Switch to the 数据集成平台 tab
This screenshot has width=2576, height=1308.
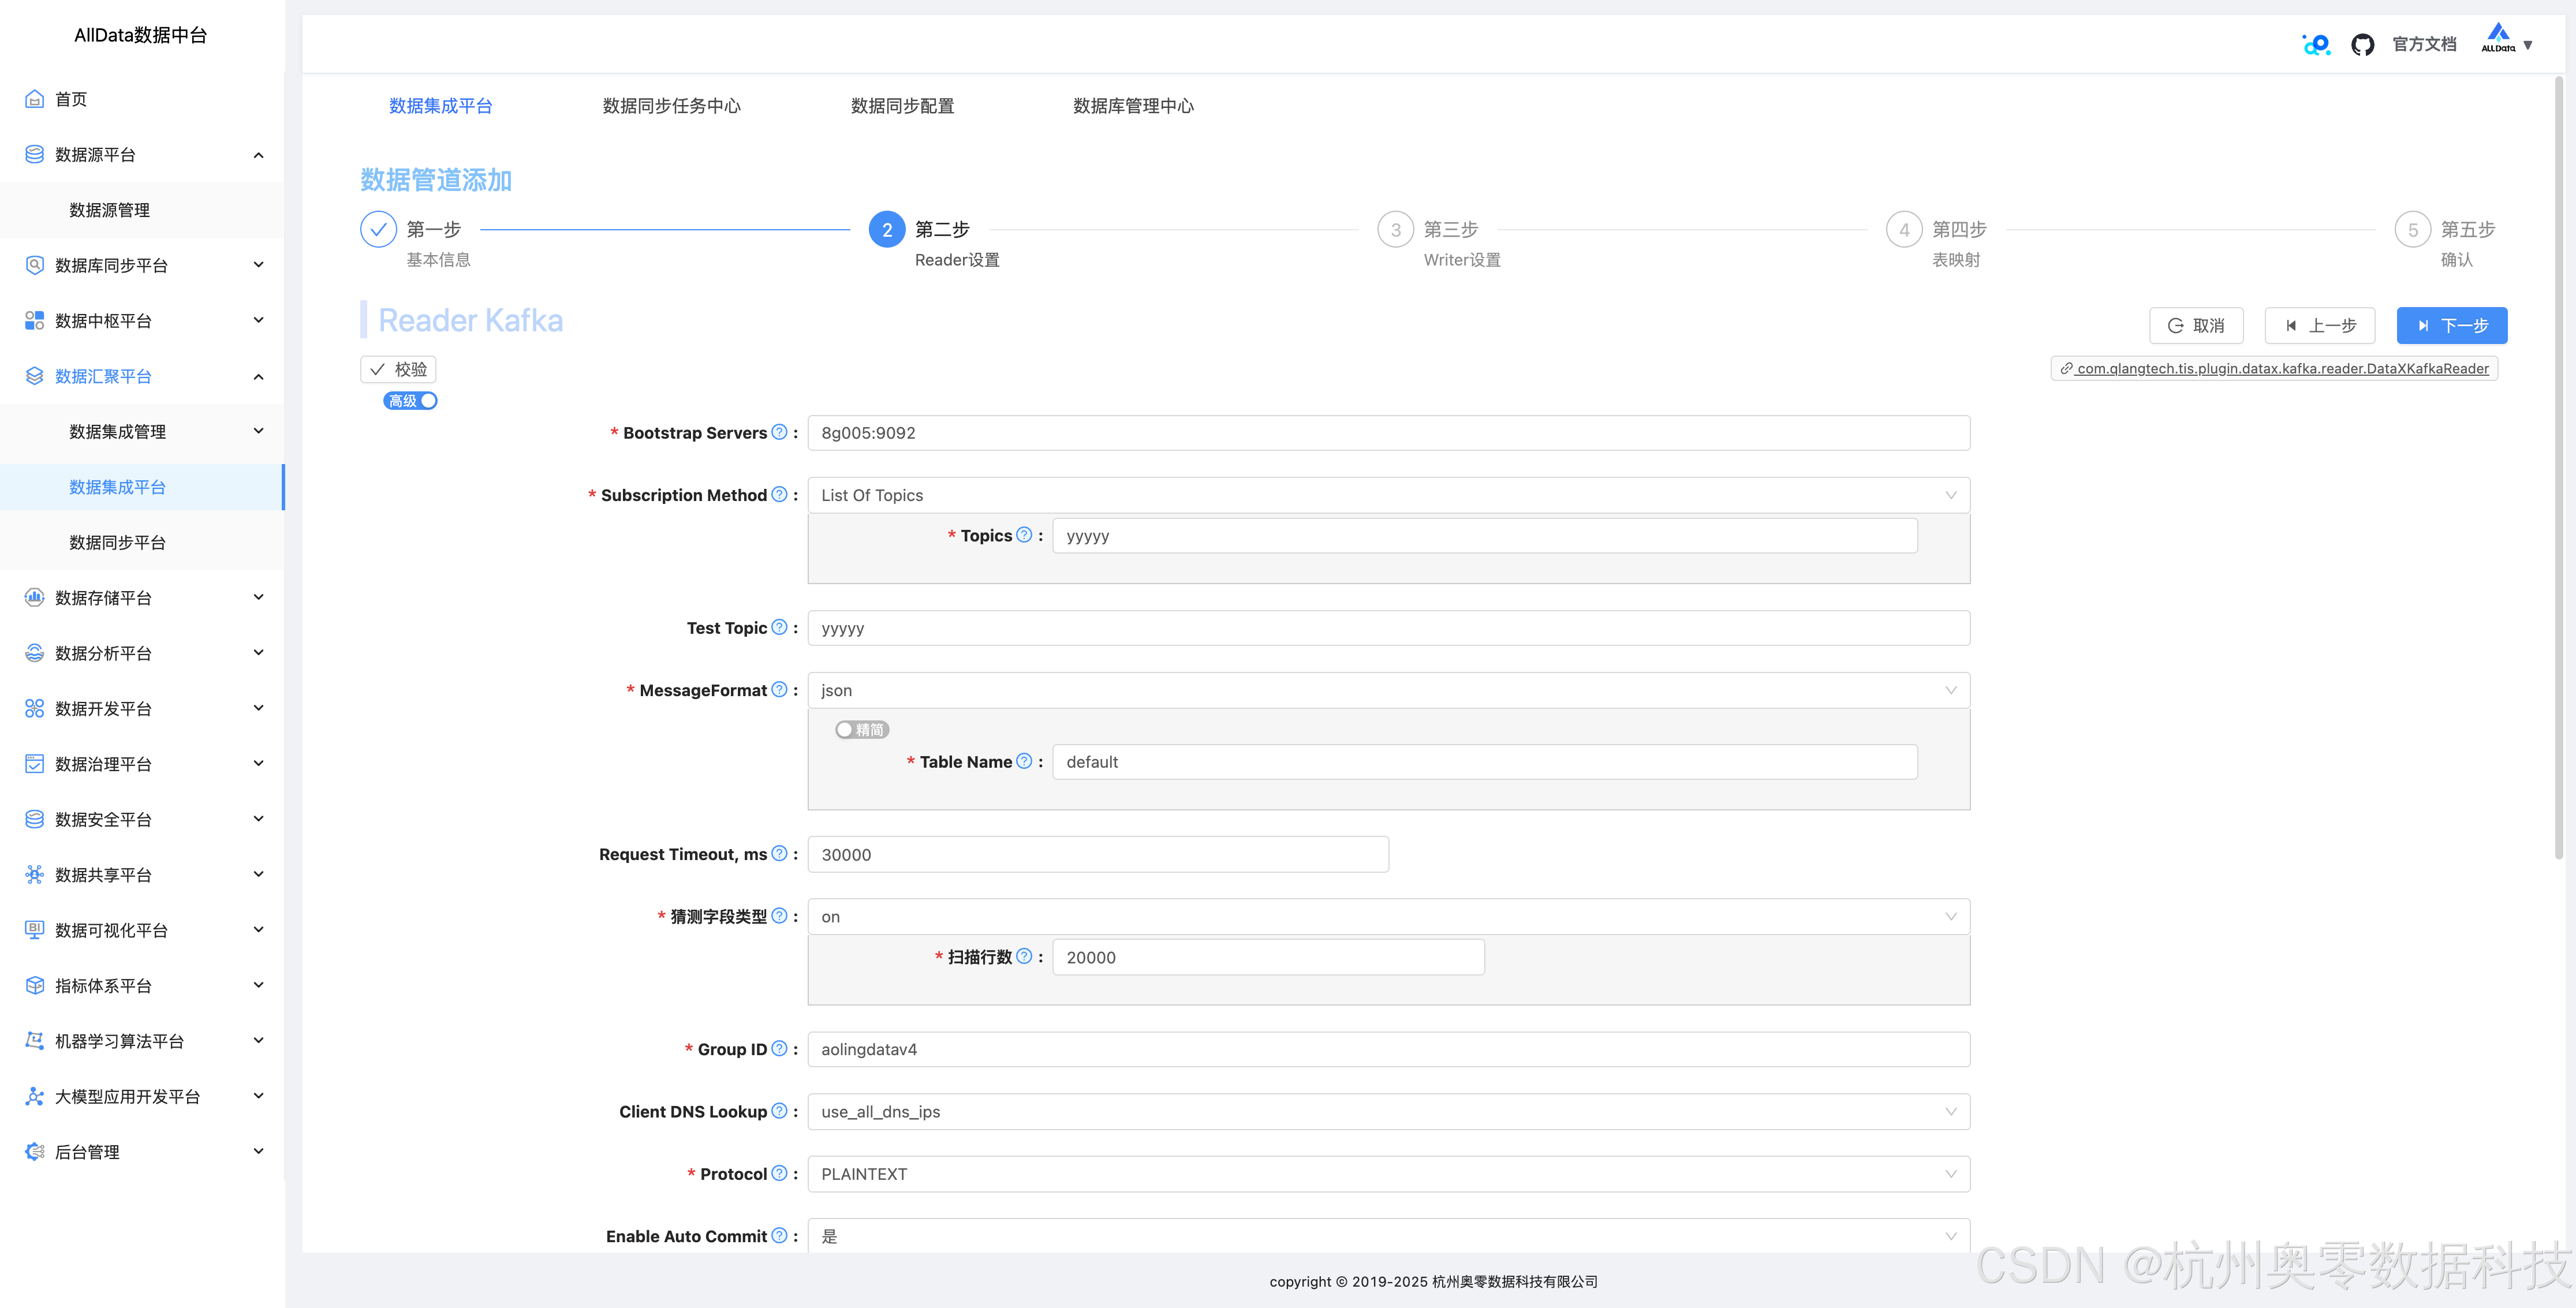click(x=440, y=106)
